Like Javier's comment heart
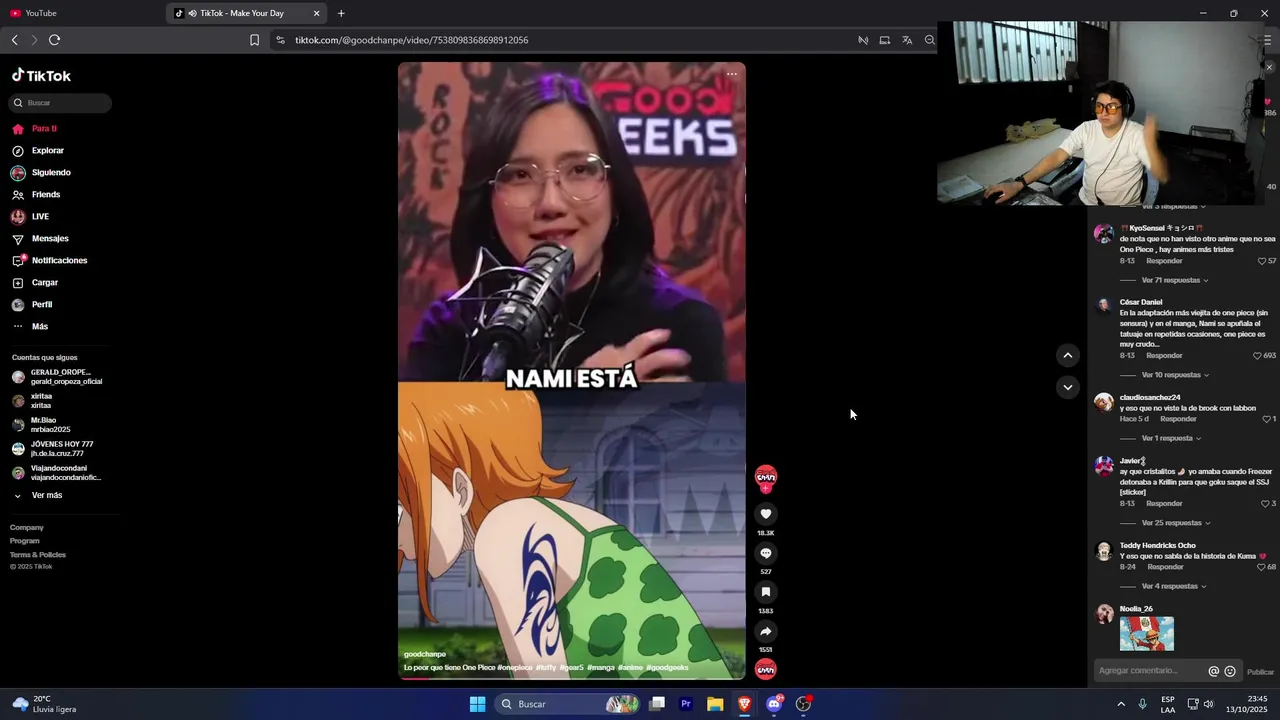Image resolution: width=1280 pixels, height=720 pixels. (x=1265, y=504)
